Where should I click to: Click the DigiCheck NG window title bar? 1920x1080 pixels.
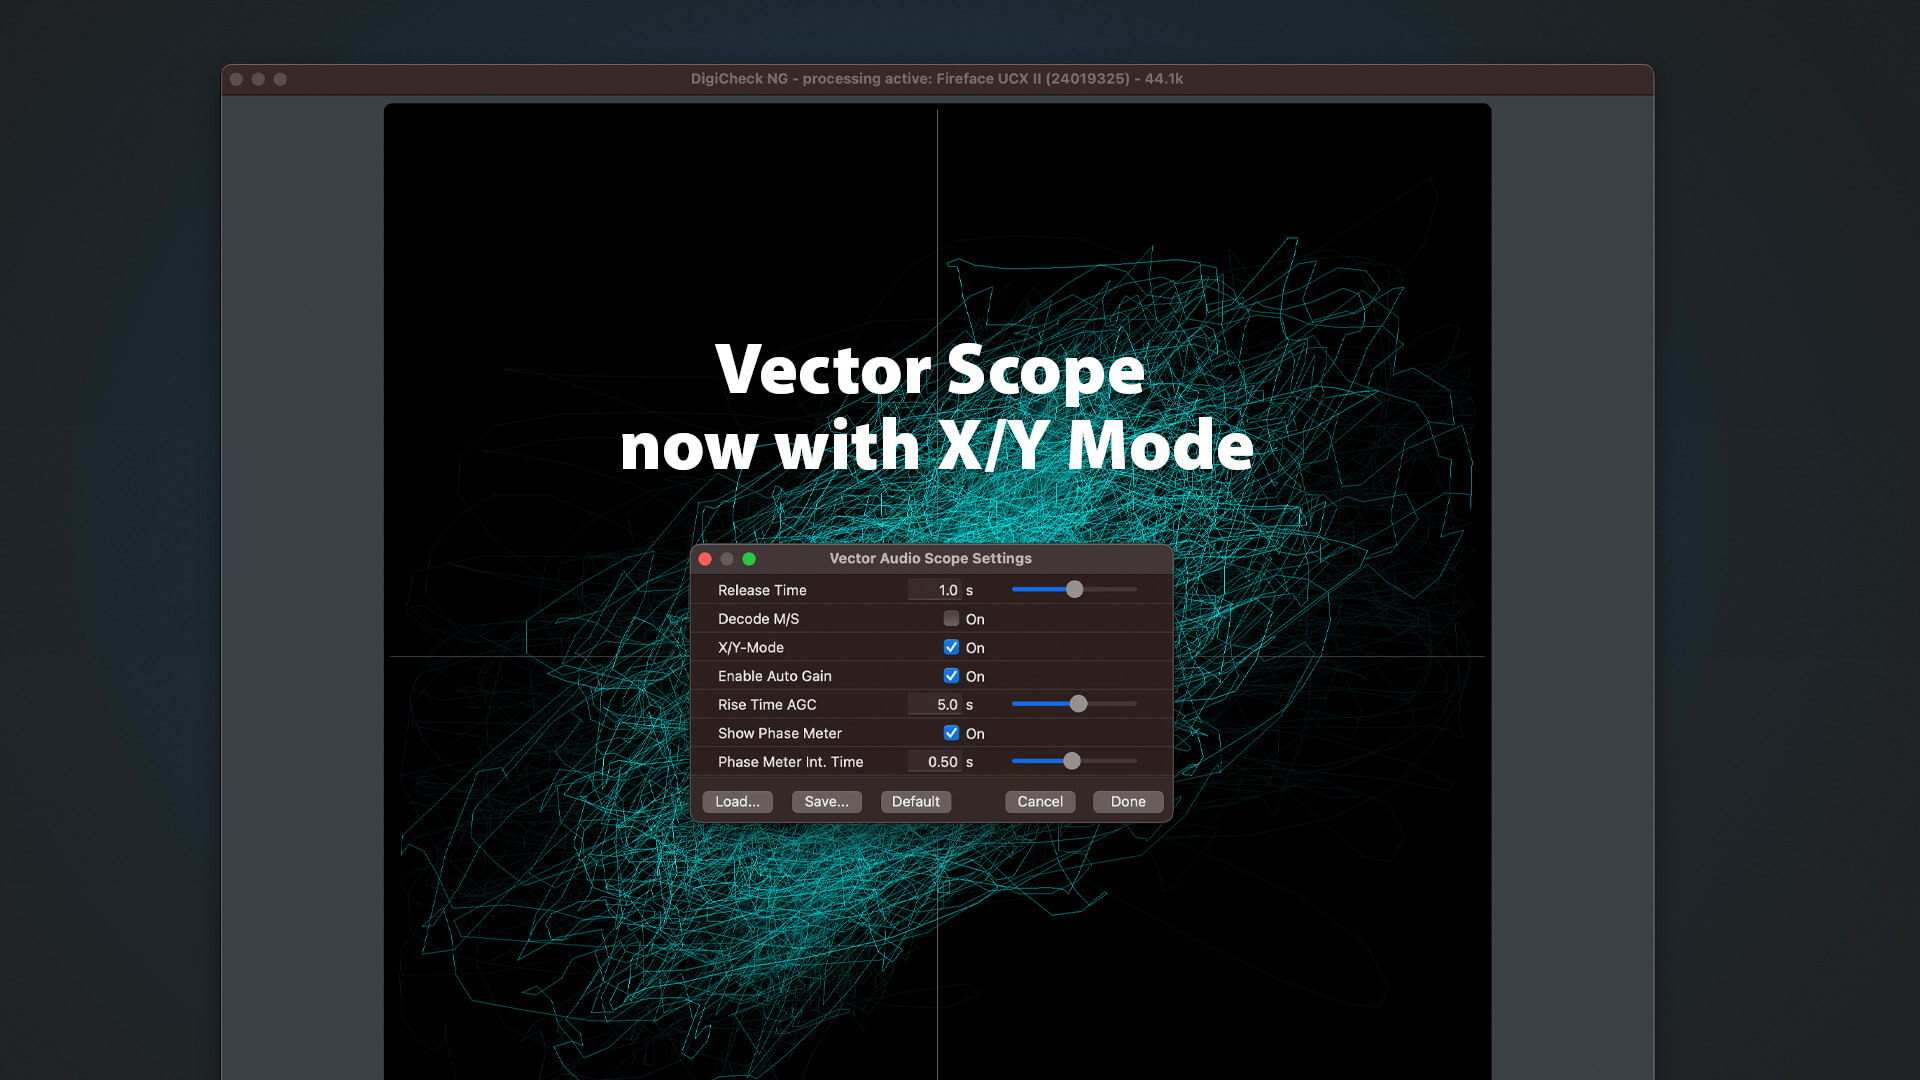click(936, 78)
